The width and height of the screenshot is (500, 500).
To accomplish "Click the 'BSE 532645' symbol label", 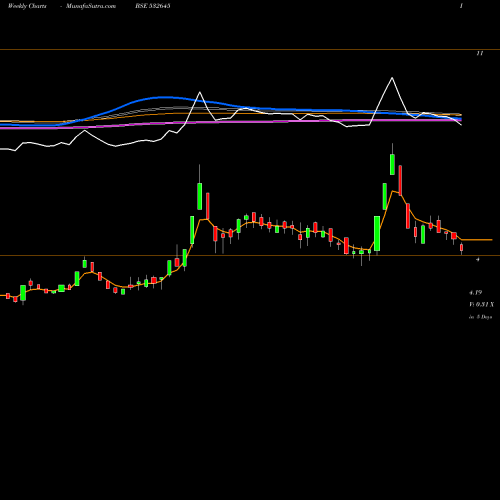I will coord(153,6).
